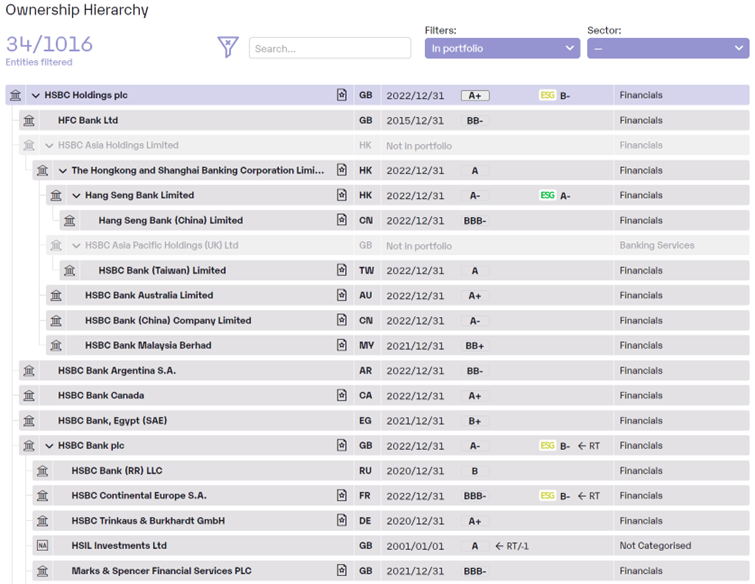Open report icon for HSBC Bank Malaysia Berhad
The width and height of the screenshot is (755, 584).
341,345
